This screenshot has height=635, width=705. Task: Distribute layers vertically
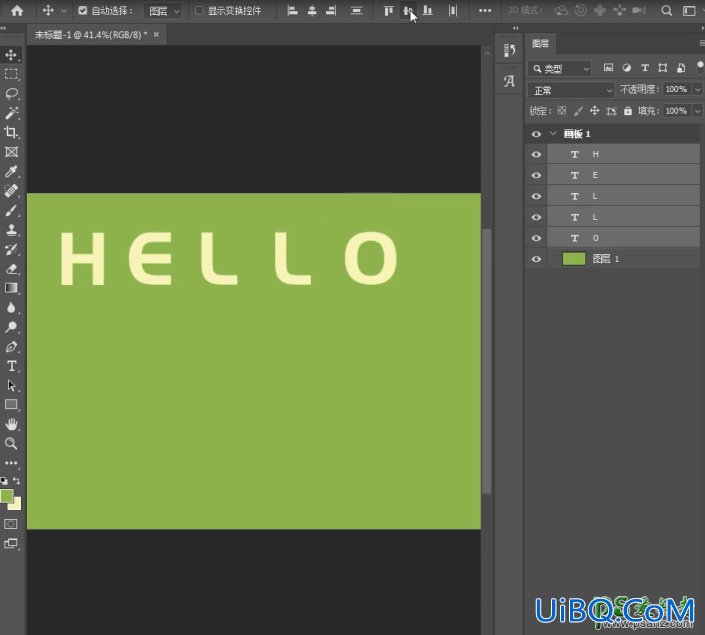point(357,10)
